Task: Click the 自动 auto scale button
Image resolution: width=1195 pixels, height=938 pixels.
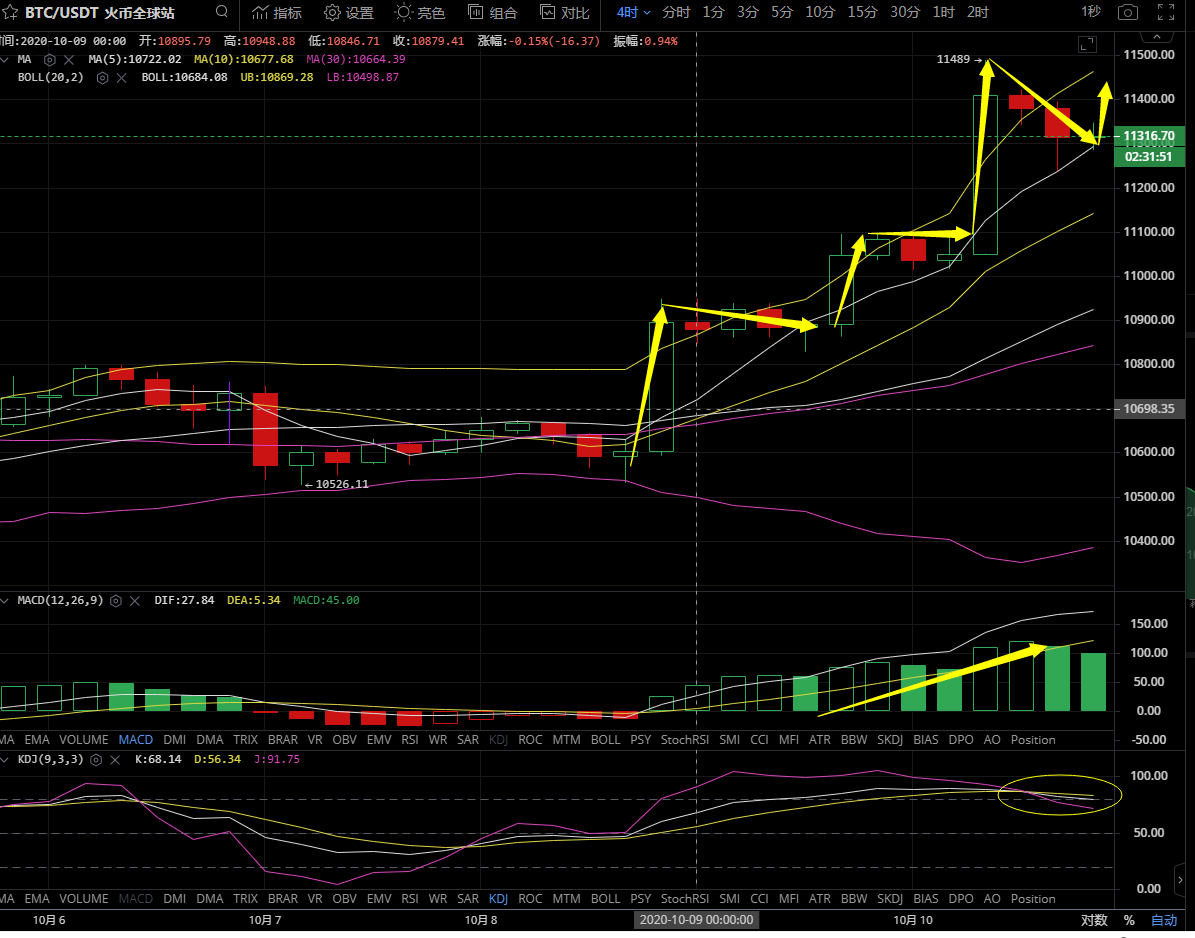Action: pos(1164,920)
